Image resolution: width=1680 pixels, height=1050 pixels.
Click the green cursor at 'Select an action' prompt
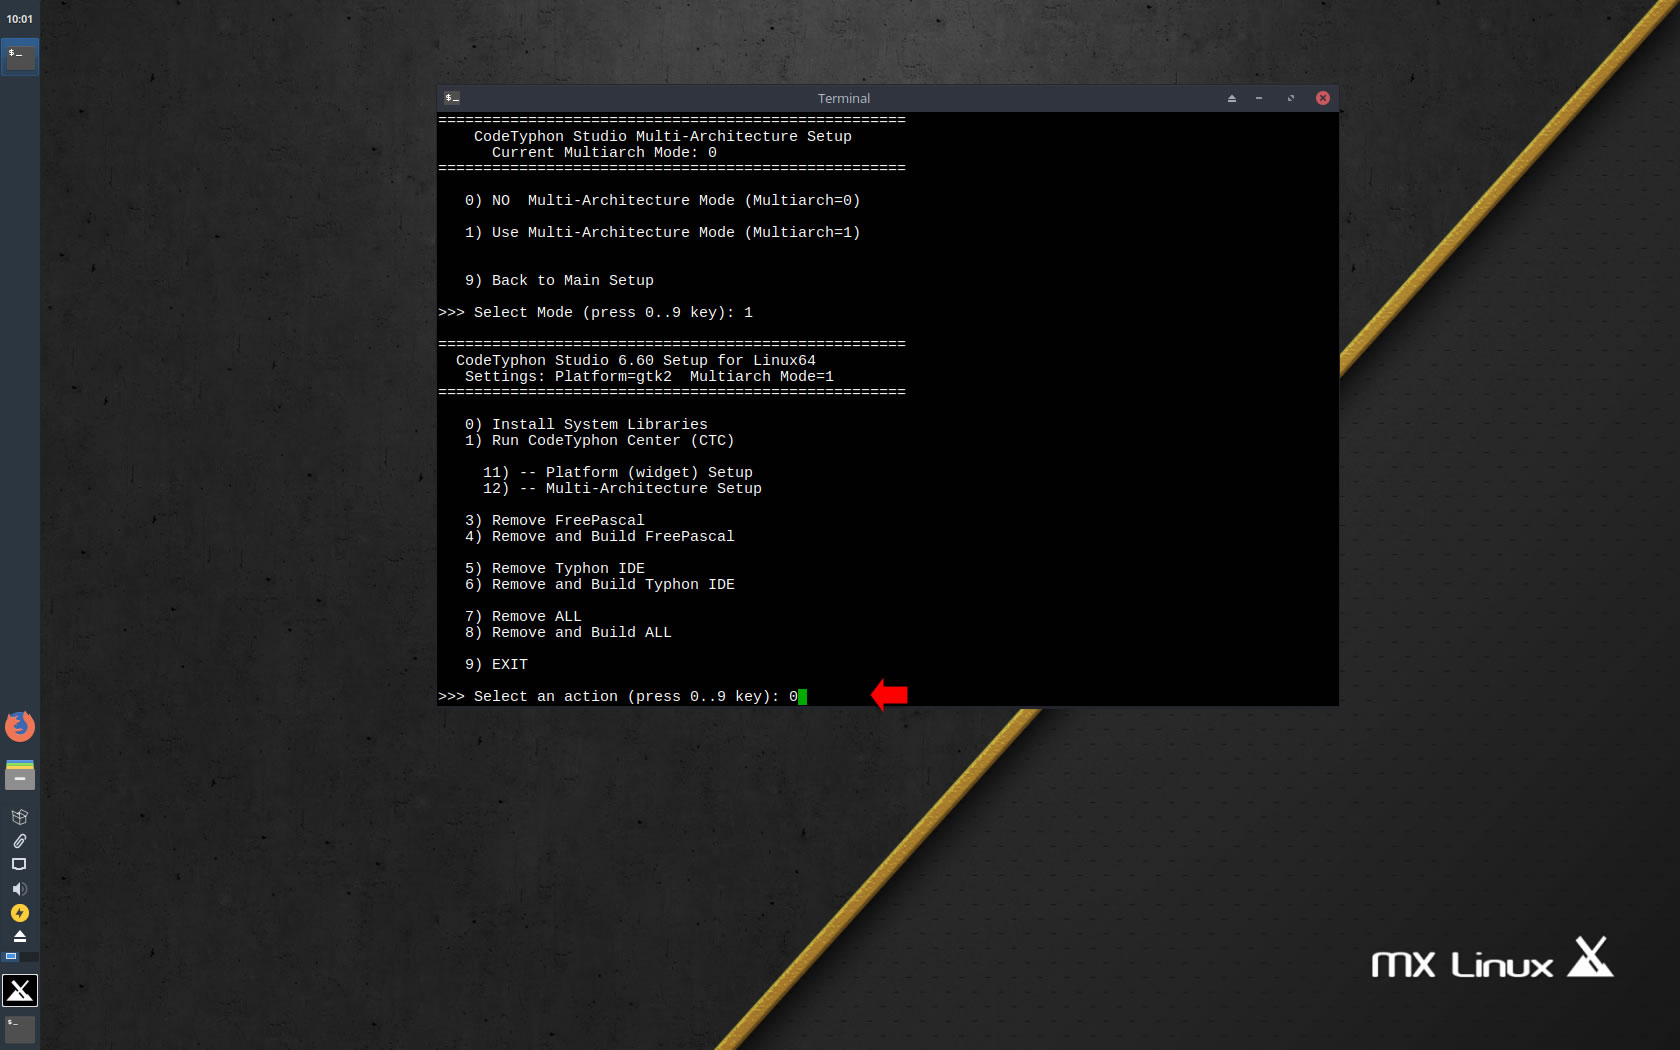tap(802, 697)
